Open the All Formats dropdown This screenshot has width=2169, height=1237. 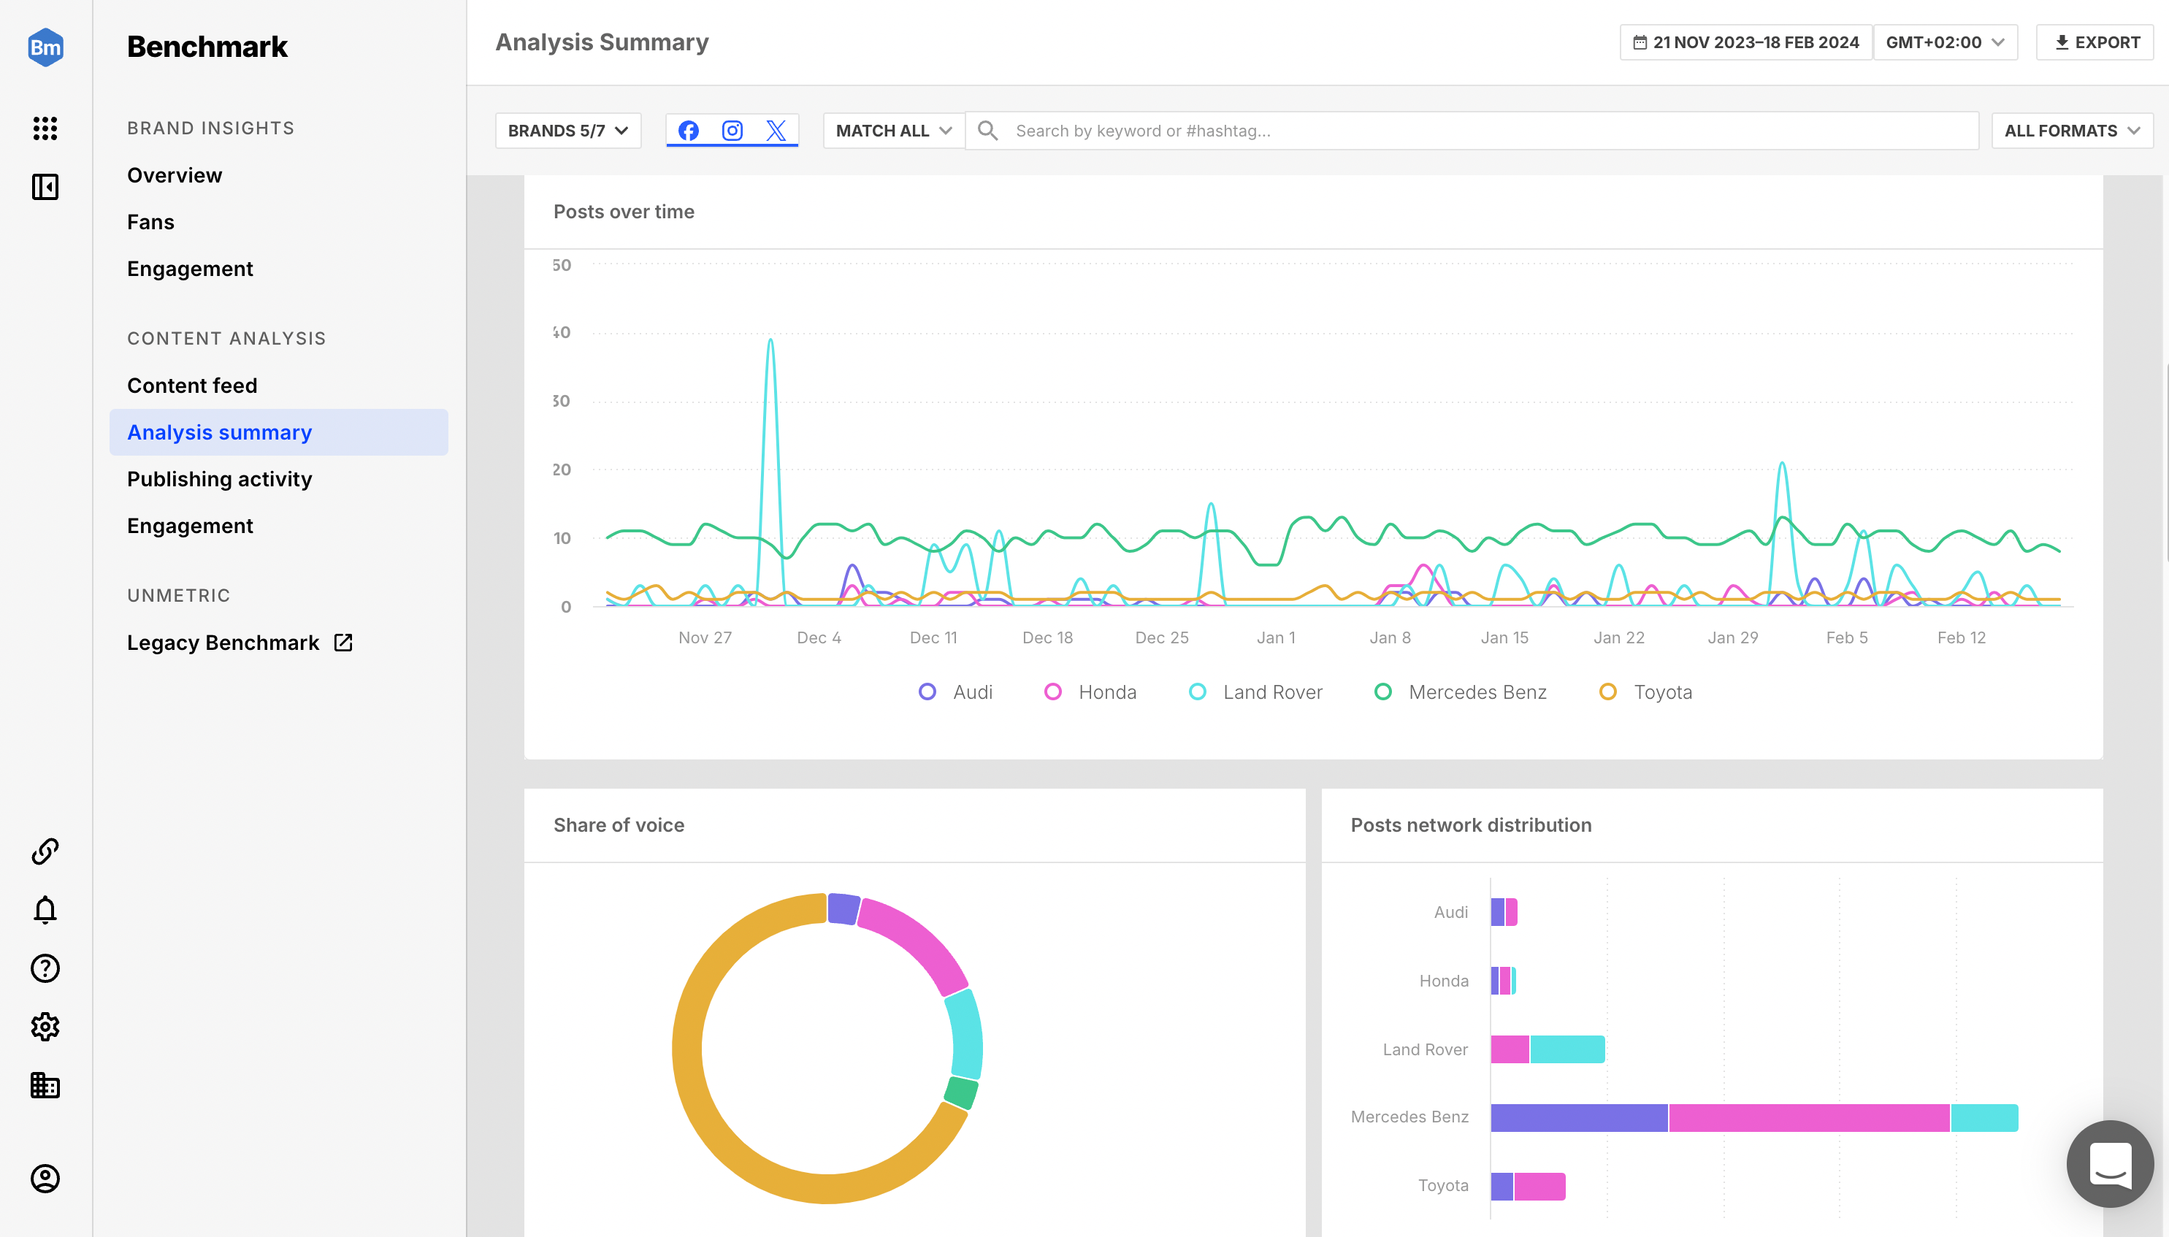point(2072,131)
